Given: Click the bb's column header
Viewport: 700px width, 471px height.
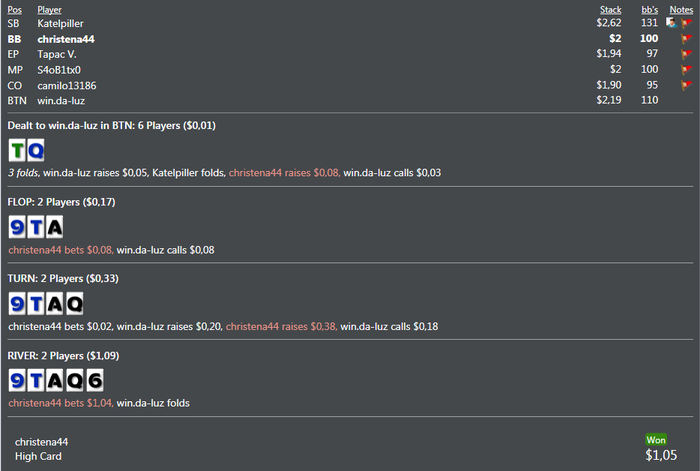Looking at the screenshot, I should pyautogui.click(x=650, y=9).
